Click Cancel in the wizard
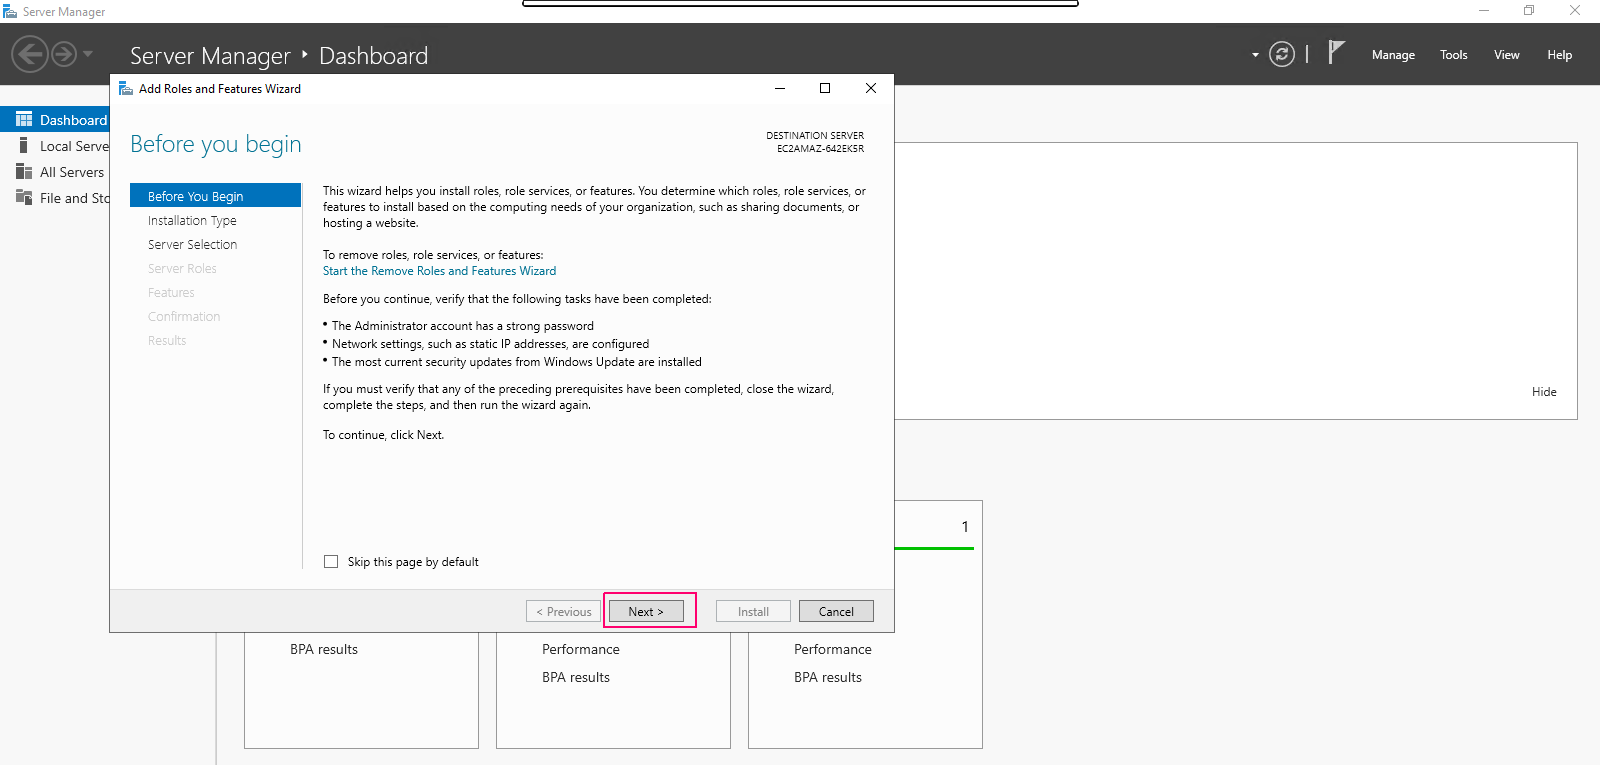The height and width of the screenshot is (765, 1600). click(x=836, y=611)
